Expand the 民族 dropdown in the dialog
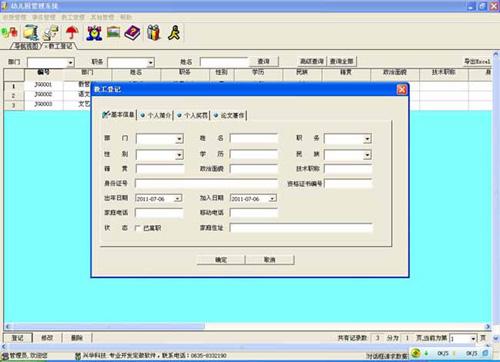The width and height of the screenshot is (500, 362). tap(367, 155)
